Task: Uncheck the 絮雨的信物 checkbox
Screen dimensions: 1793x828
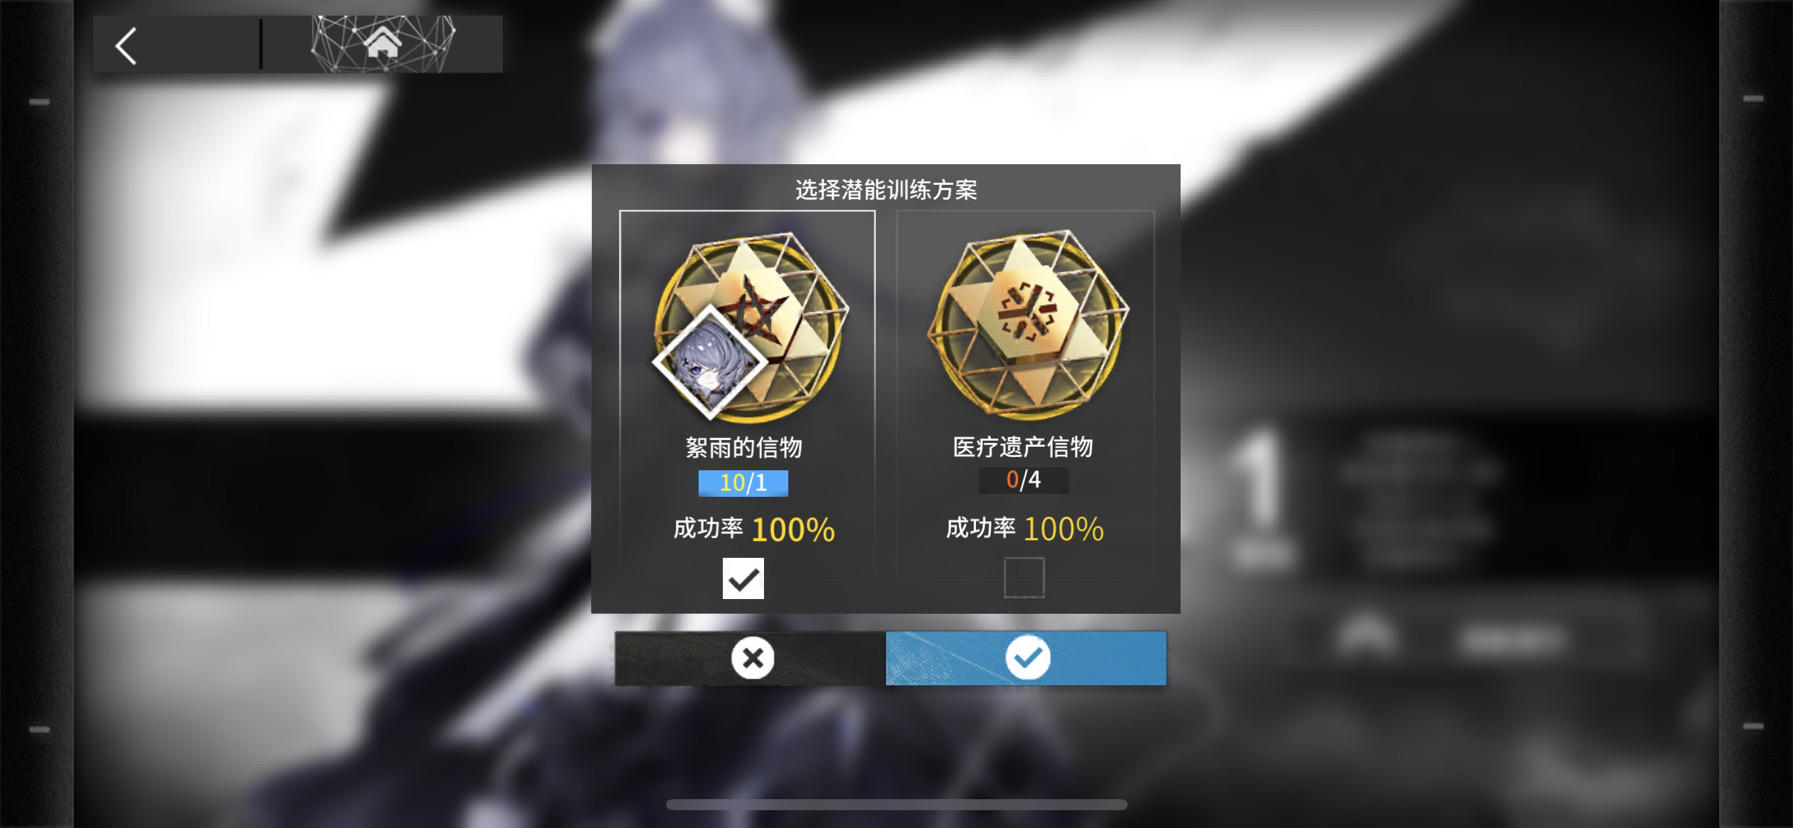Action: click(743, 578)
